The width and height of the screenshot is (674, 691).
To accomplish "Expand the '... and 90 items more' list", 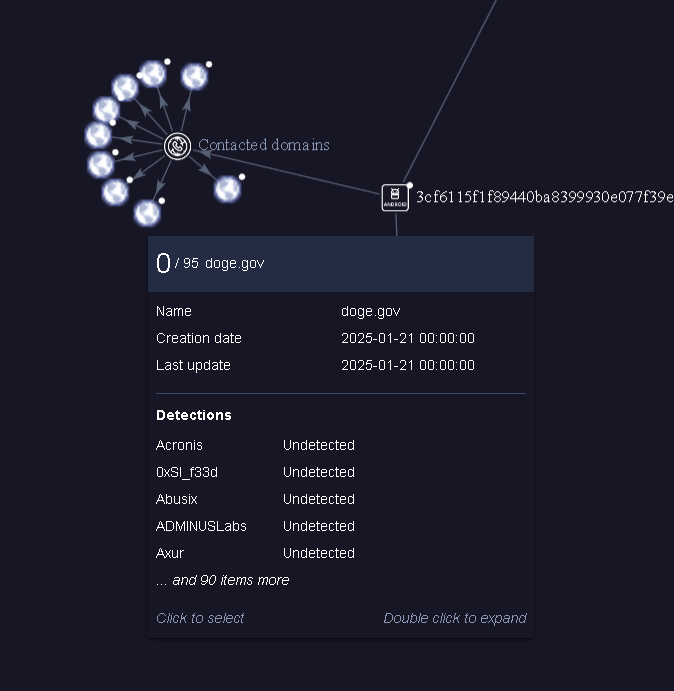I will 223,580.
